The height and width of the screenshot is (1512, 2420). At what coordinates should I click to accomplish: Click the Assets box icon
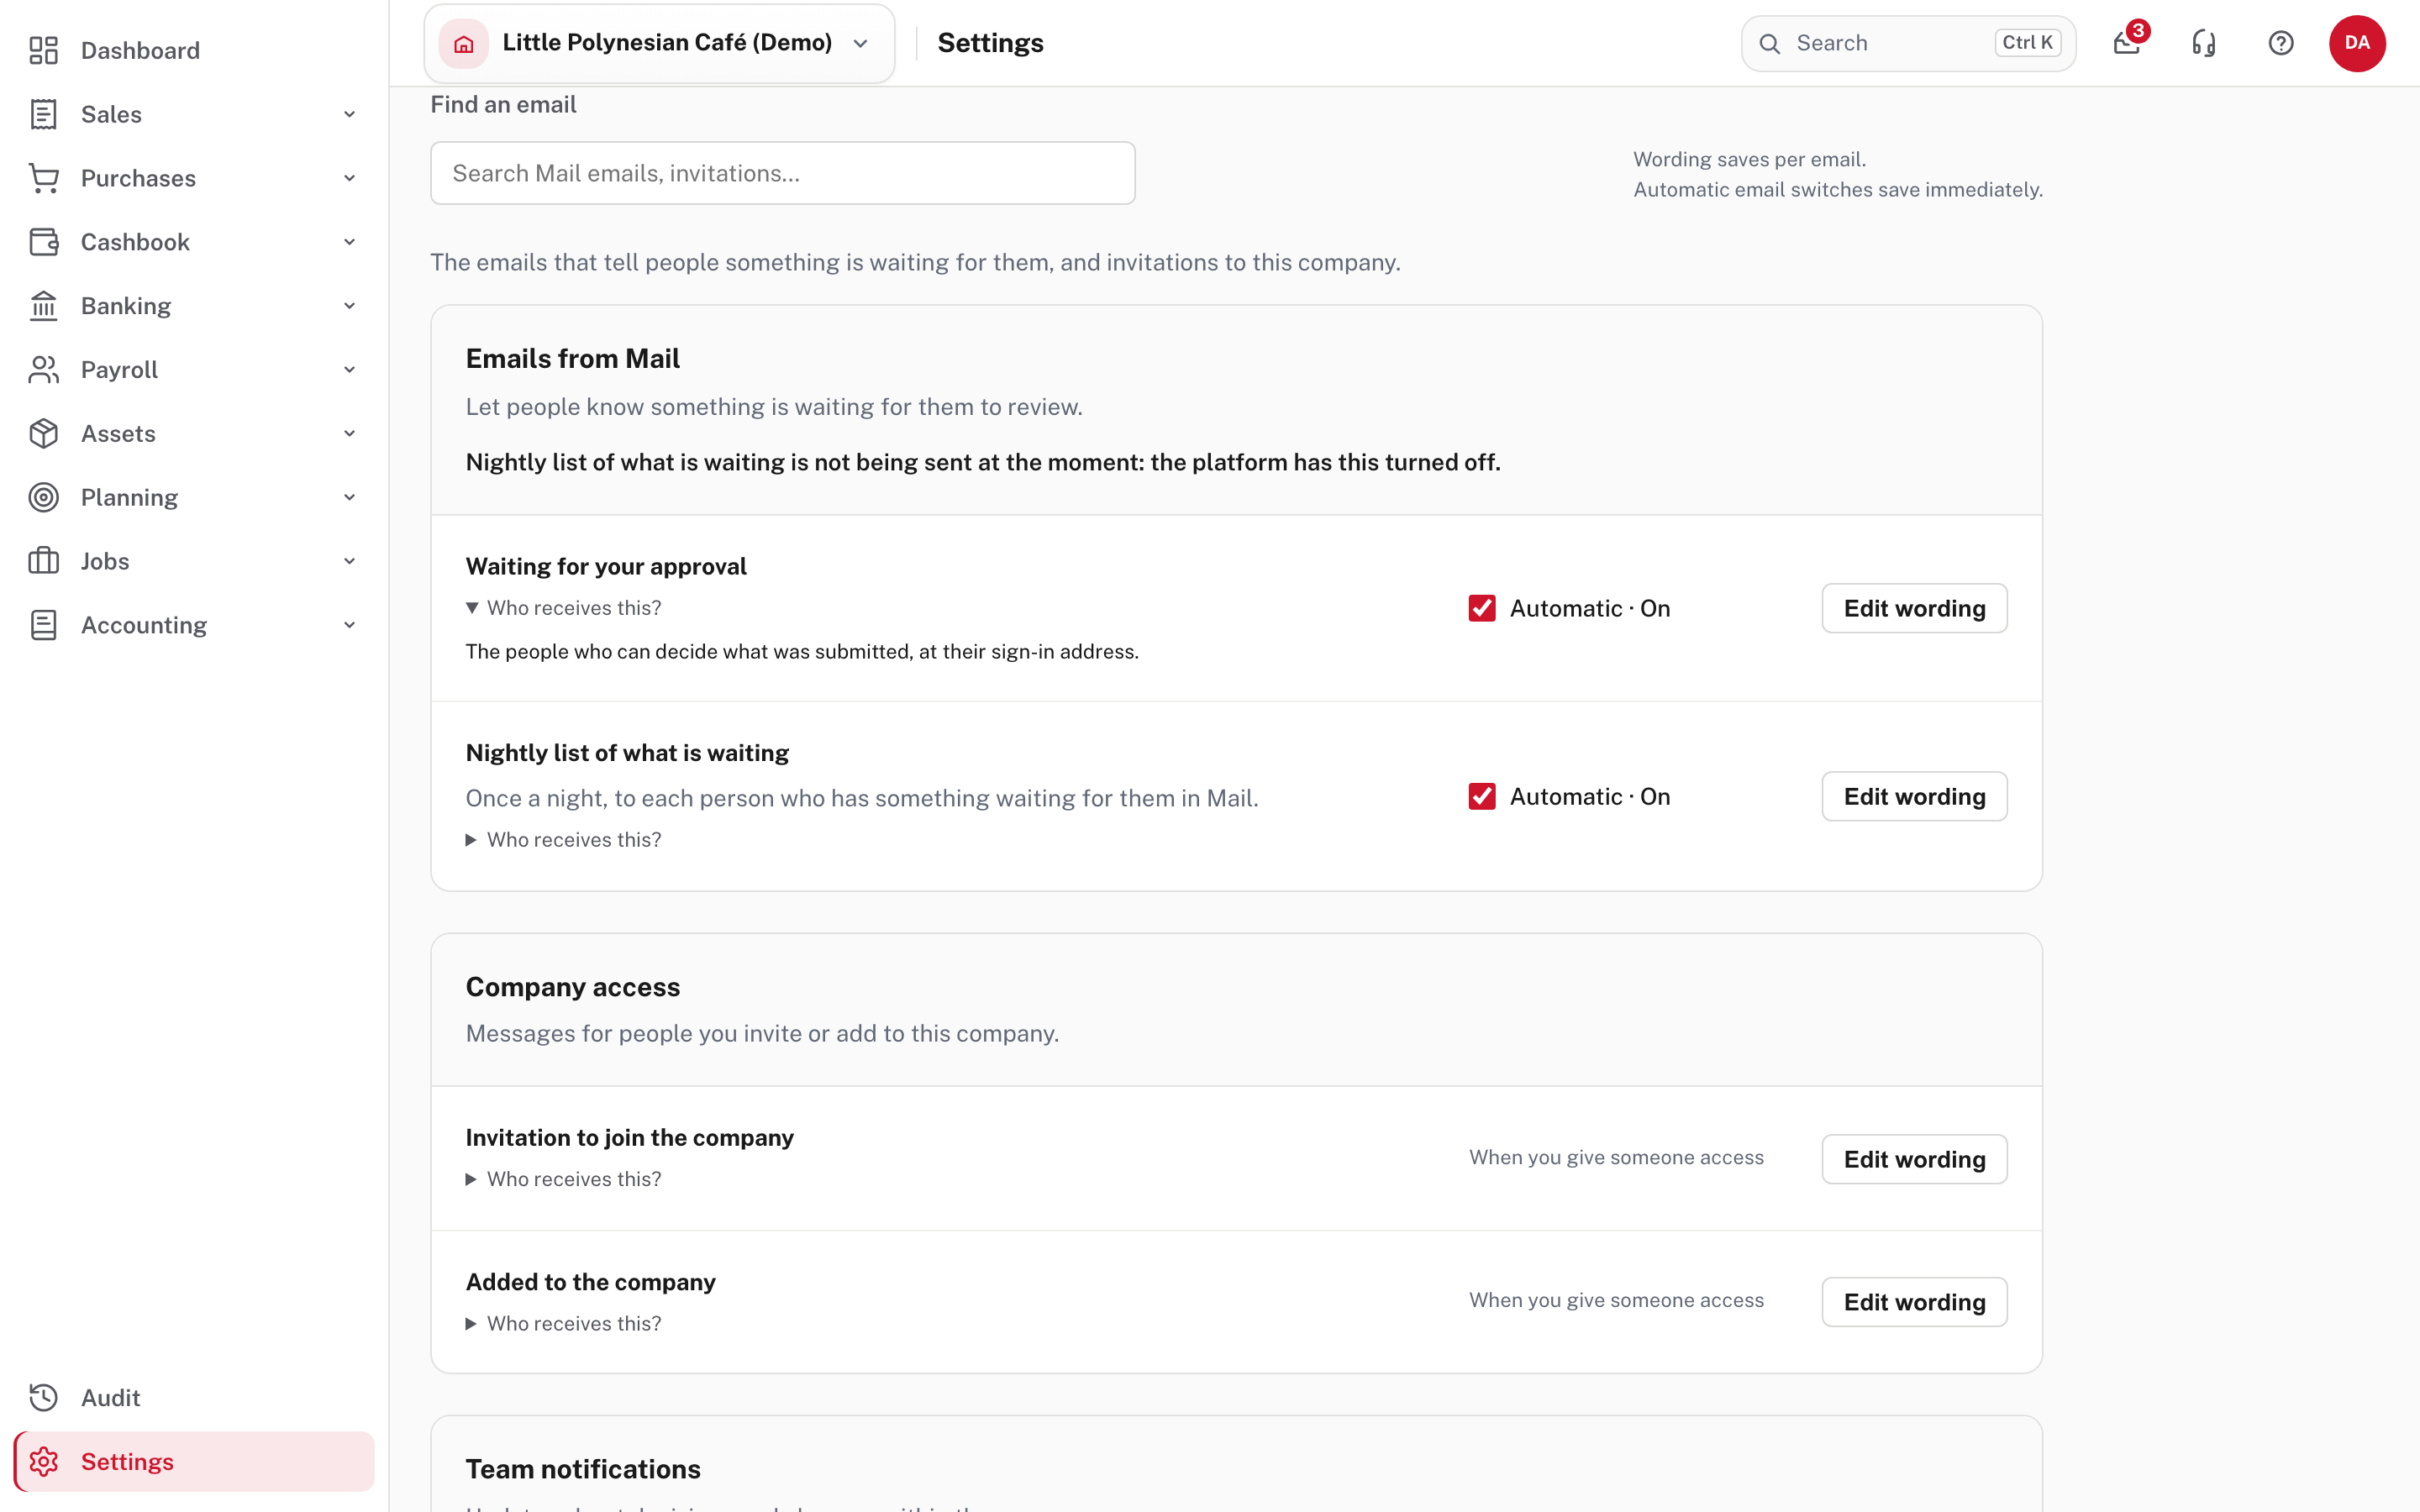click(x=43, y=434)
